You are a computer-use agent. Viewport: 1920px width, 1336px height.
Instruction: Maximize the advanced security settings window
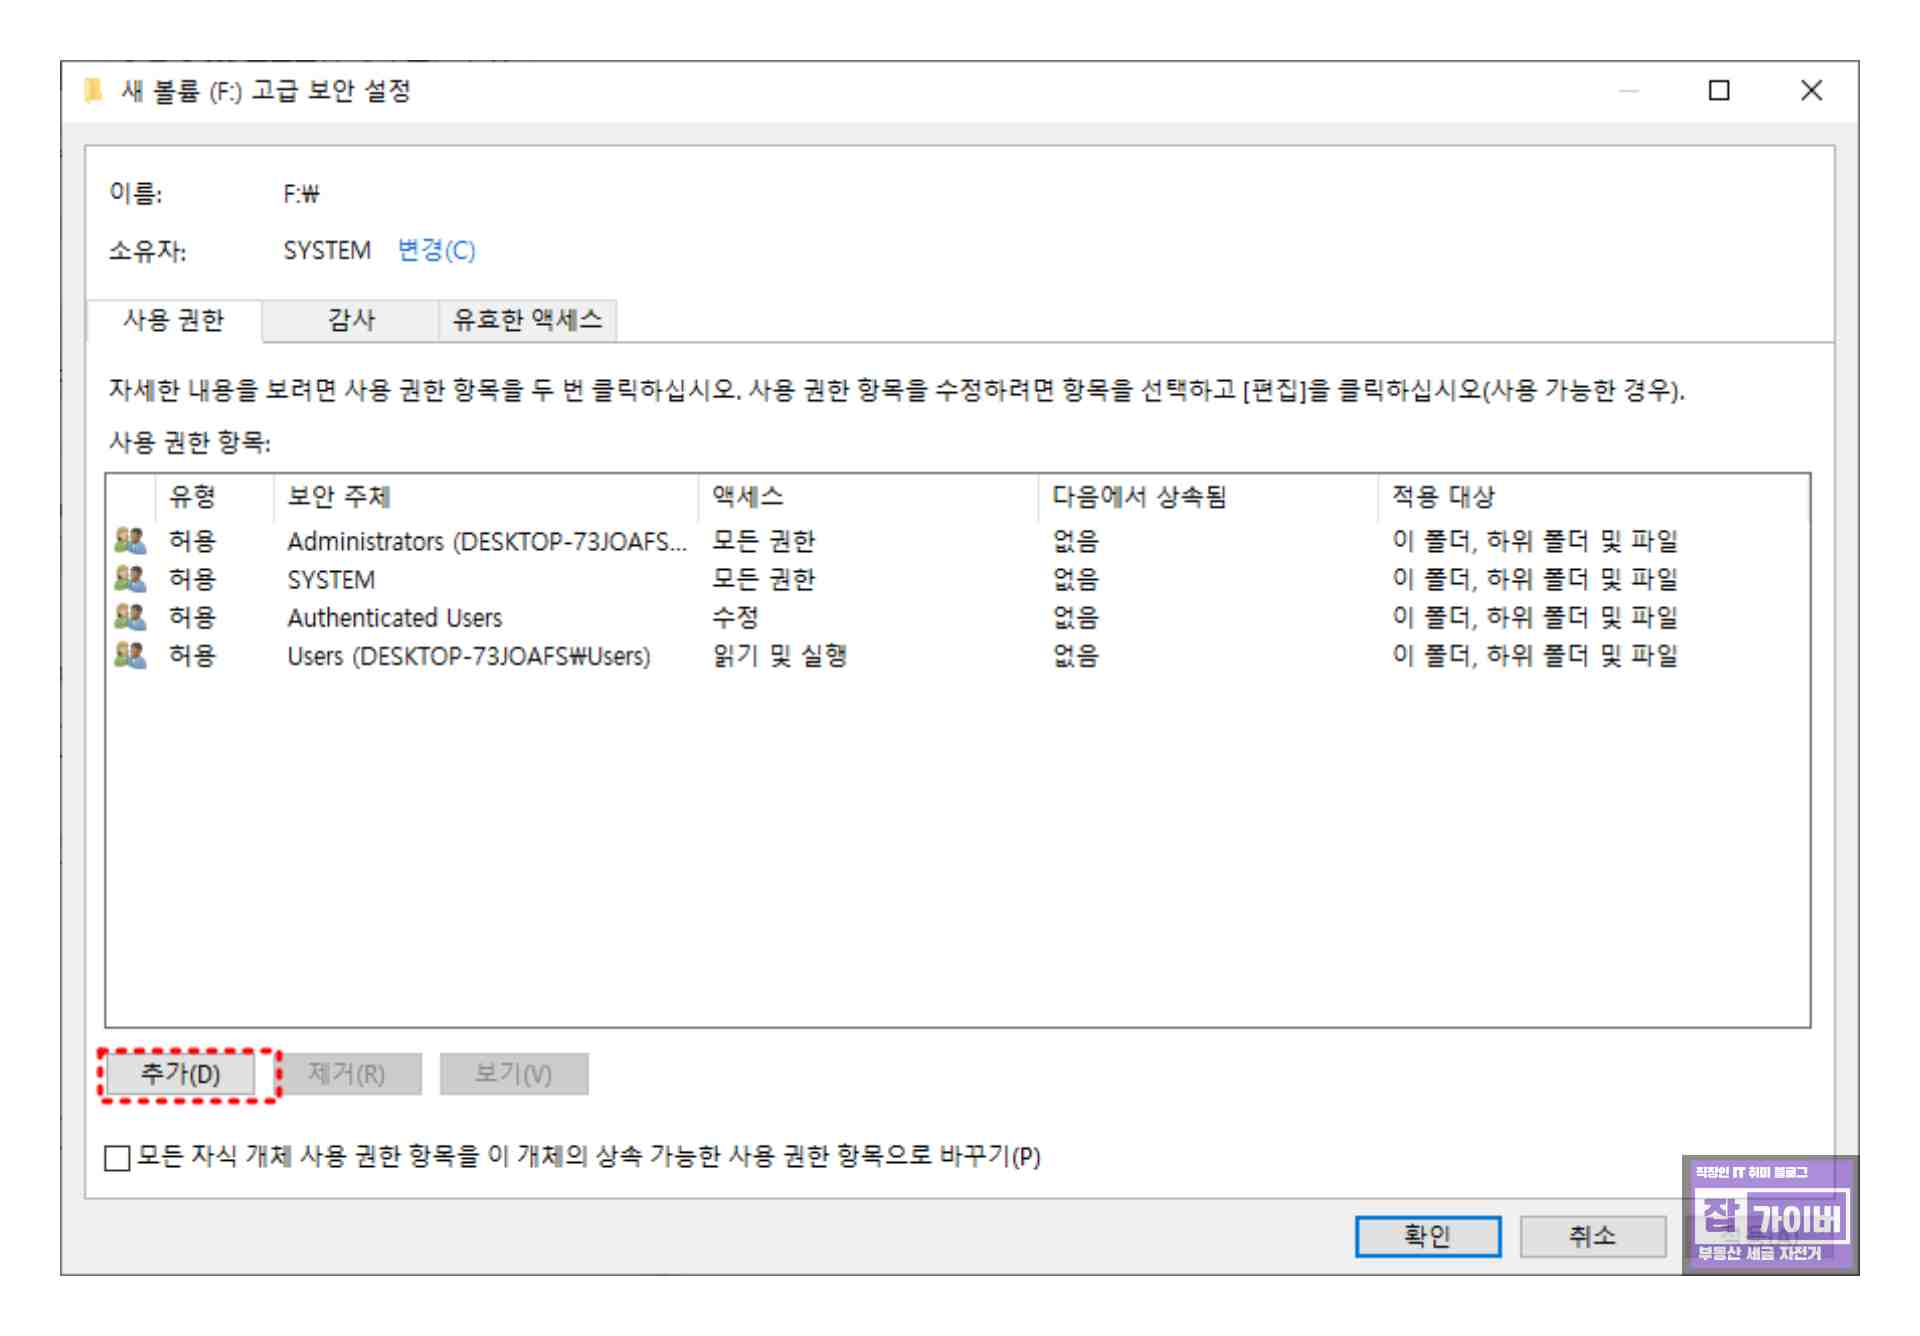tap(1718, 91)
